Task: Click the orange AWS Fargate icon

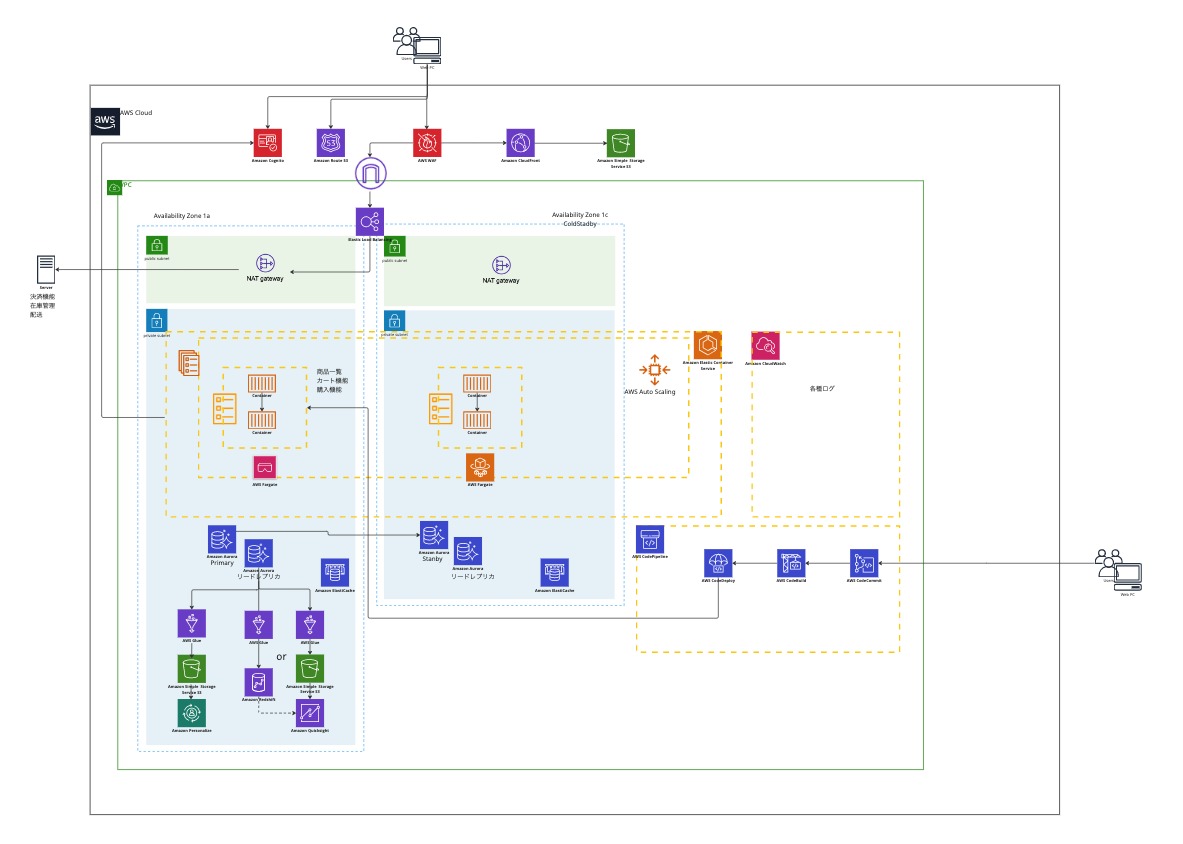Action: pos(480,468)
